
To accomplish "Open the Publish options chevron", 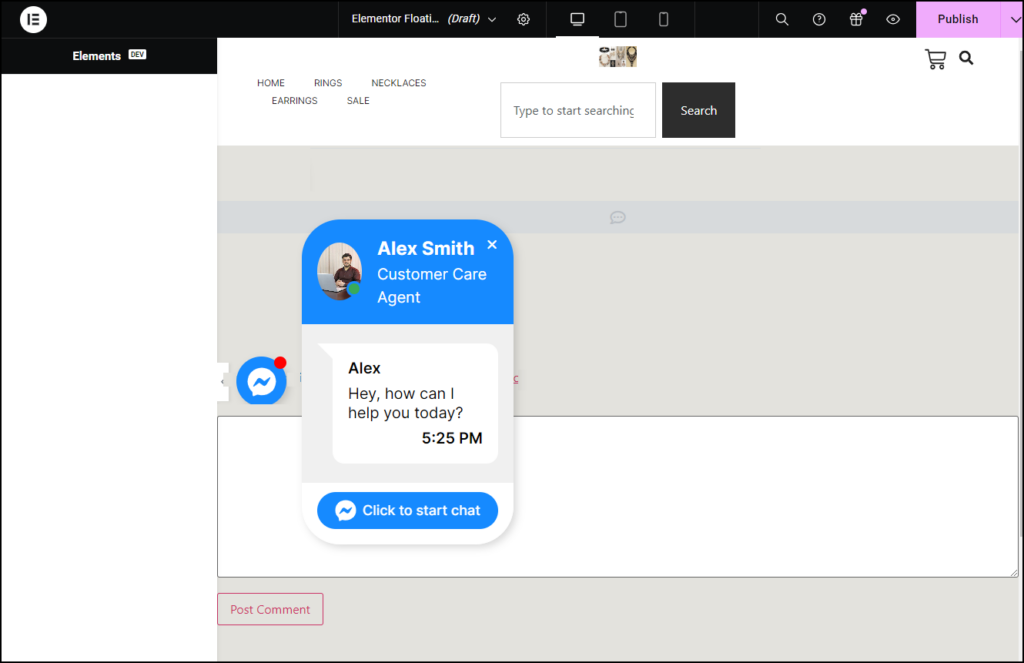I will coord(1015,19).
